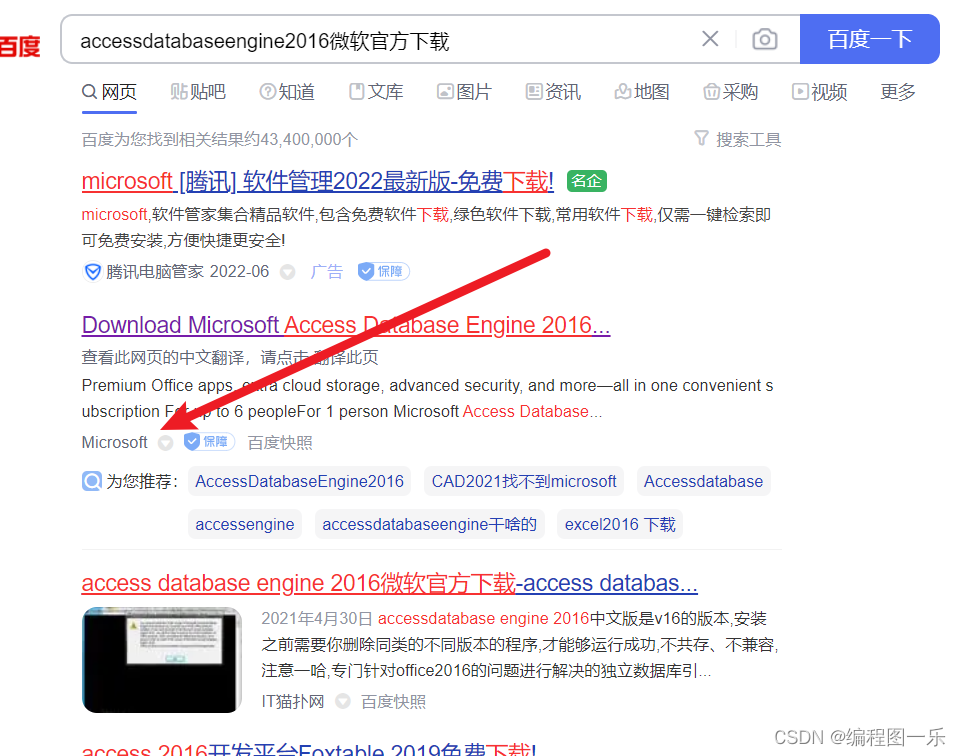Switch to the 贴吧 tab
The height and width of the screenshot is (756, 961).
(198, 93)
